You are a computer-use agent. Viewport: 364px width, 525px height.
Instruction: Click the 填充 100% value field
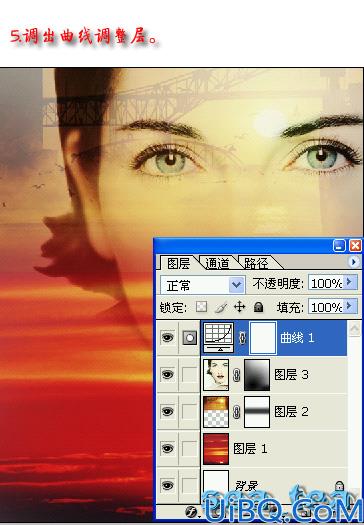click(325, 307)
